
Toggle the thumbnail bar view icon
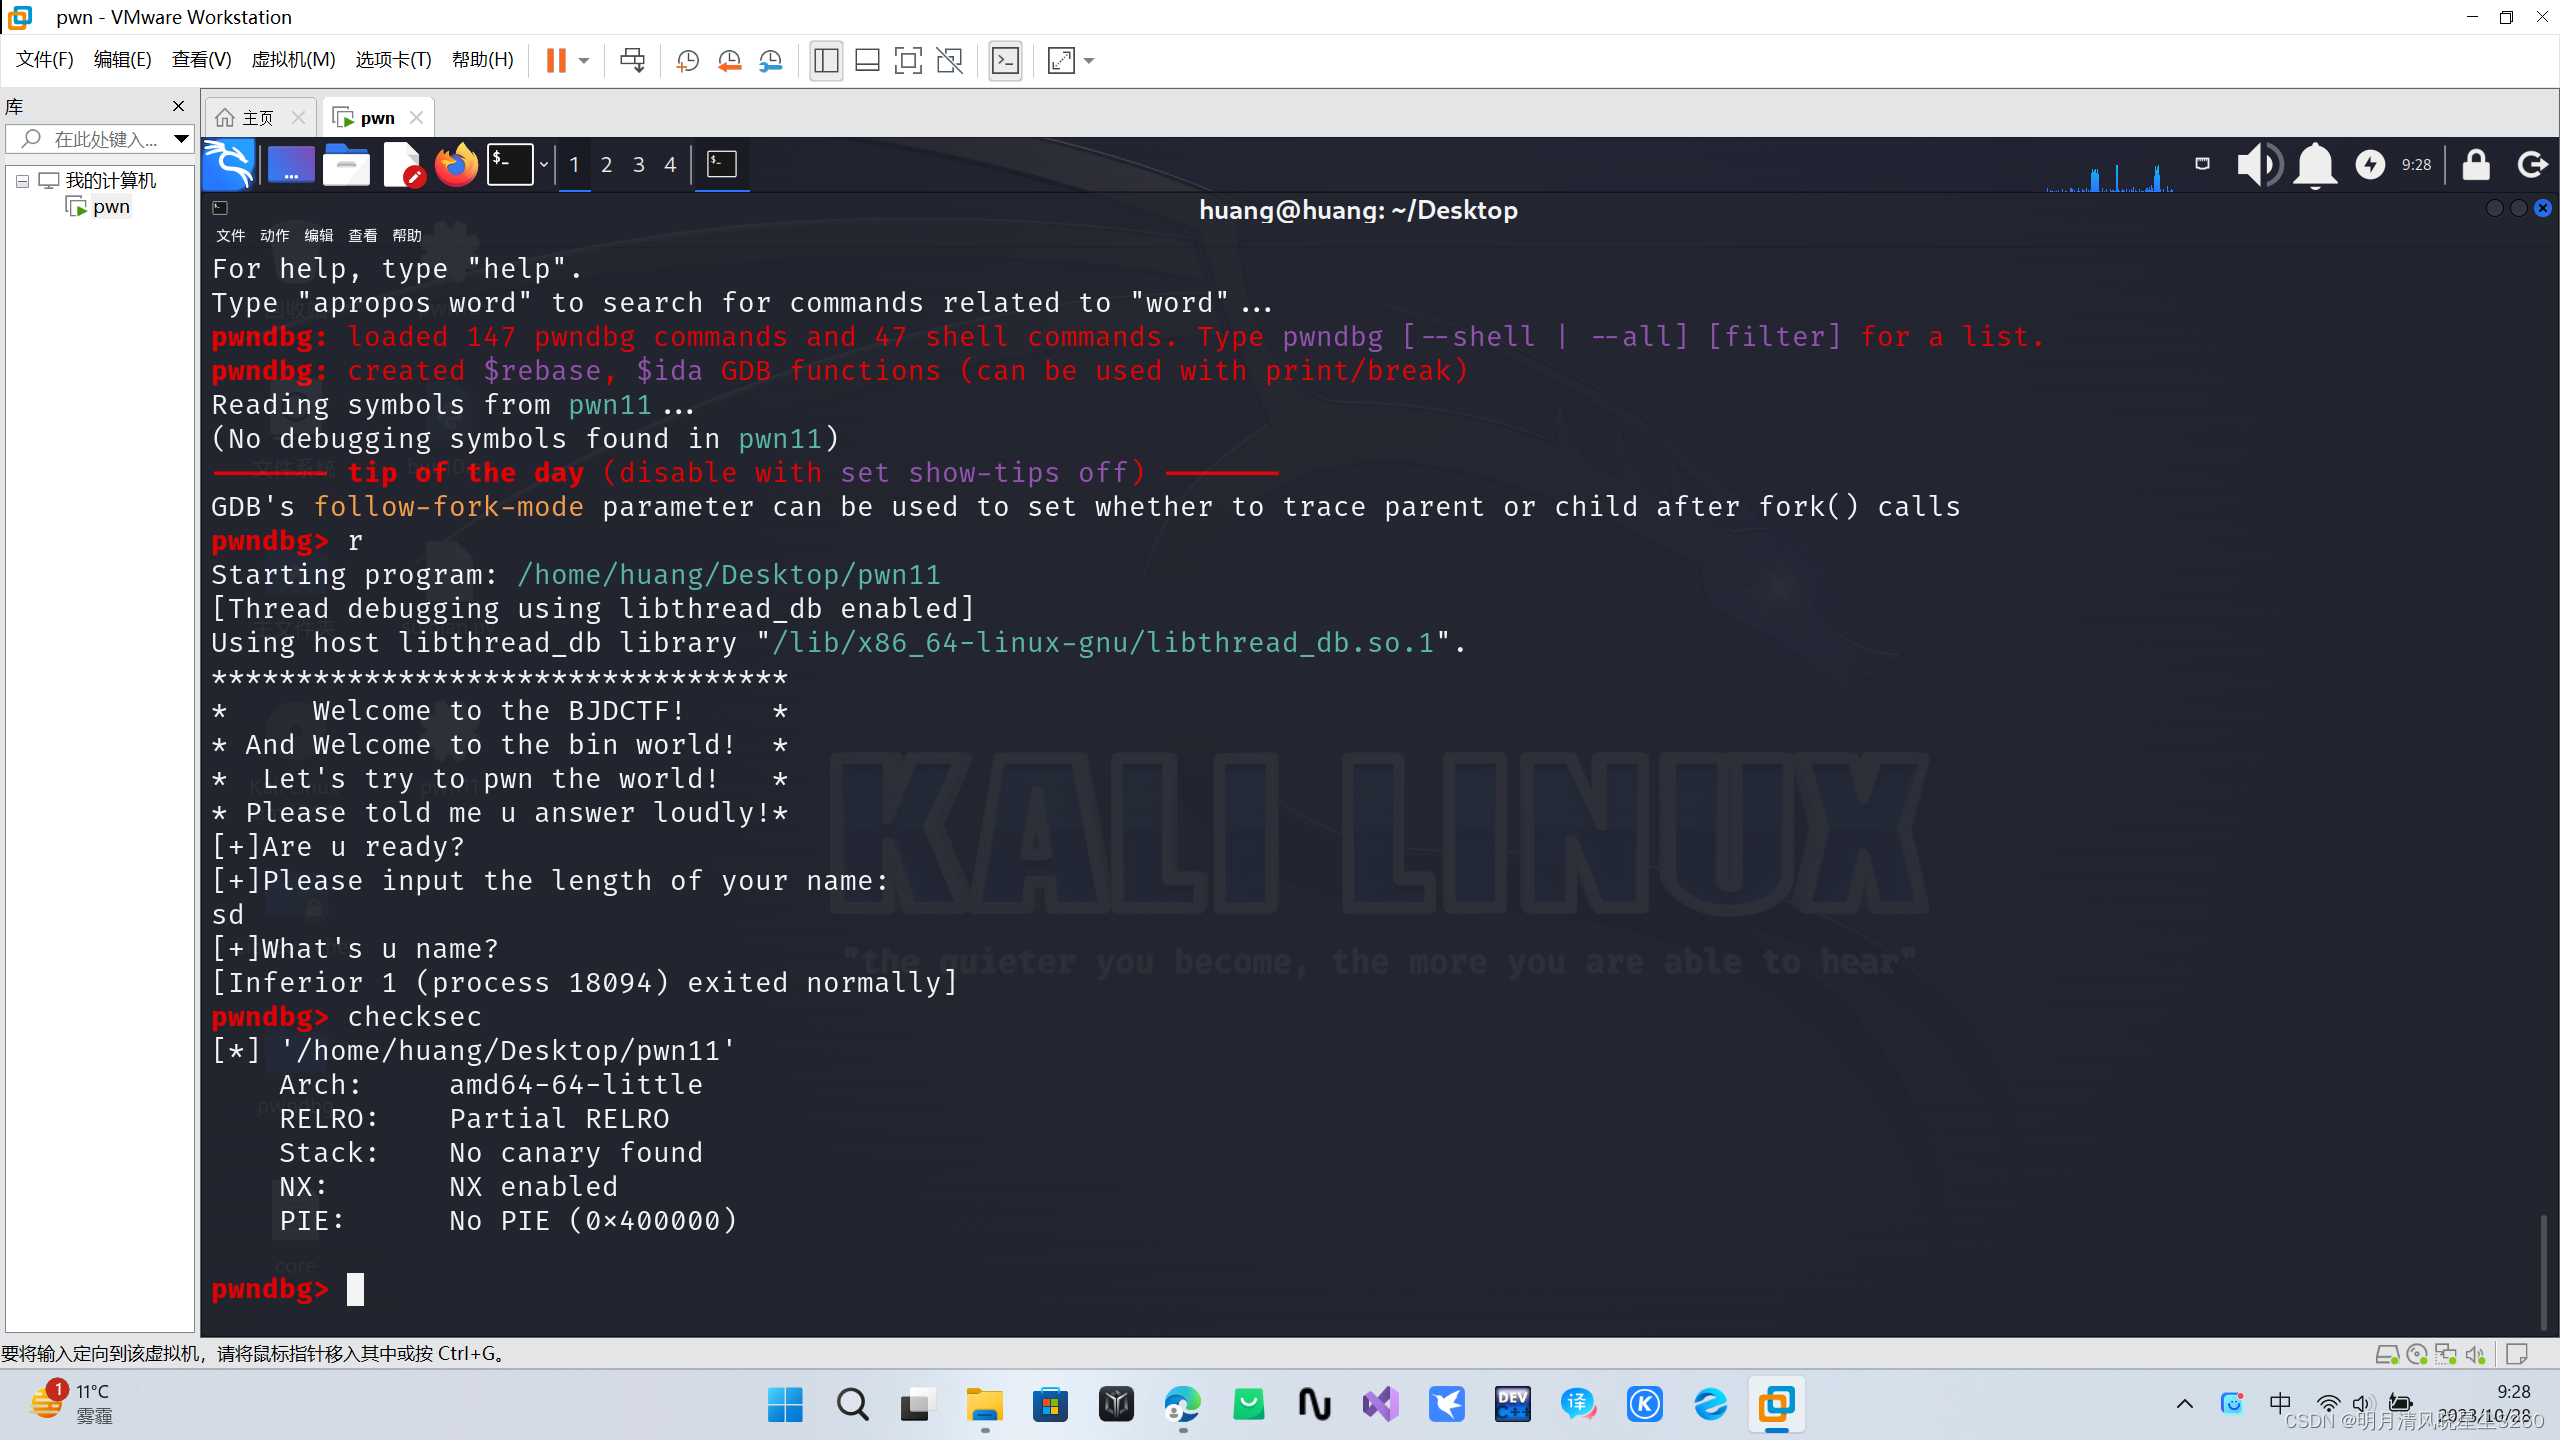[x=867, y=61]
